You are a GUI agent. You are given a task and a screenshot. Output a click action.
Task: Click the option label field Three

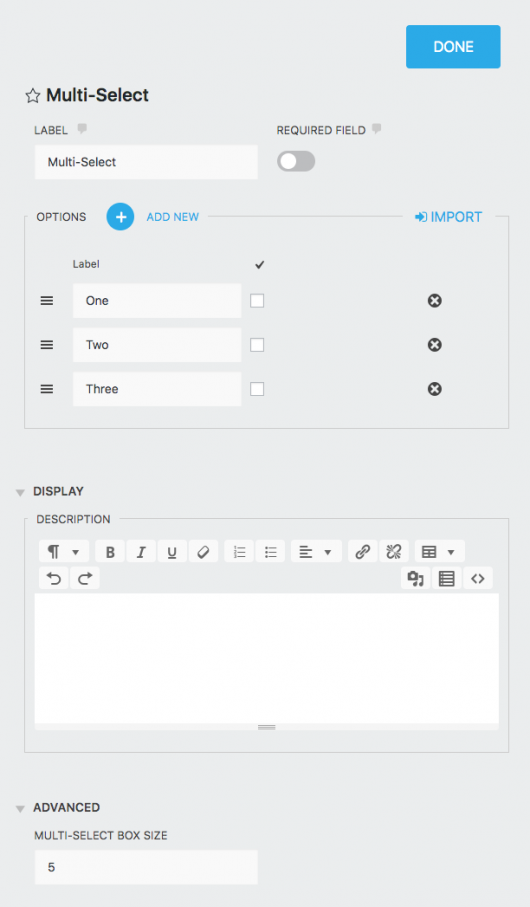click(x=157, y=389)
